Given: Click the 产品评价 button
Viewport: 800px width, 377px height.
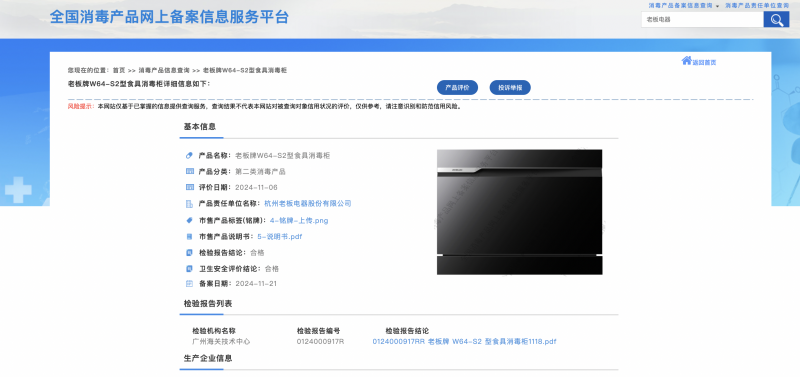Looking at the screenshot, I should tap(457, 88).
